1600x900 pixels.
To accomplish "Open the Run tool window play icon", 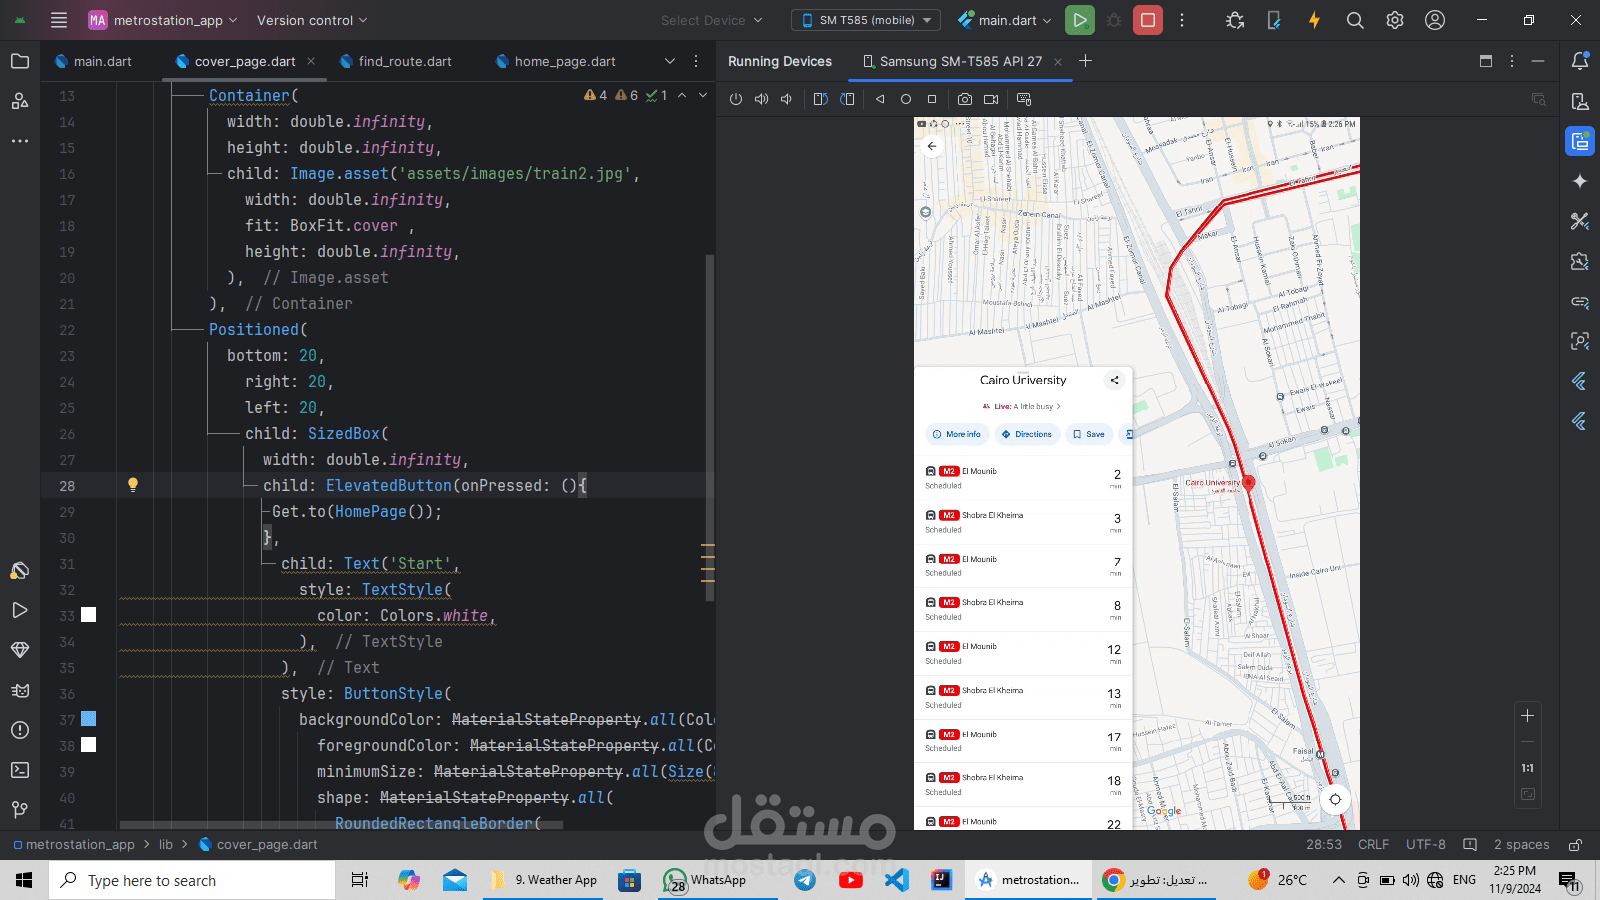I will tap(20, 610).
